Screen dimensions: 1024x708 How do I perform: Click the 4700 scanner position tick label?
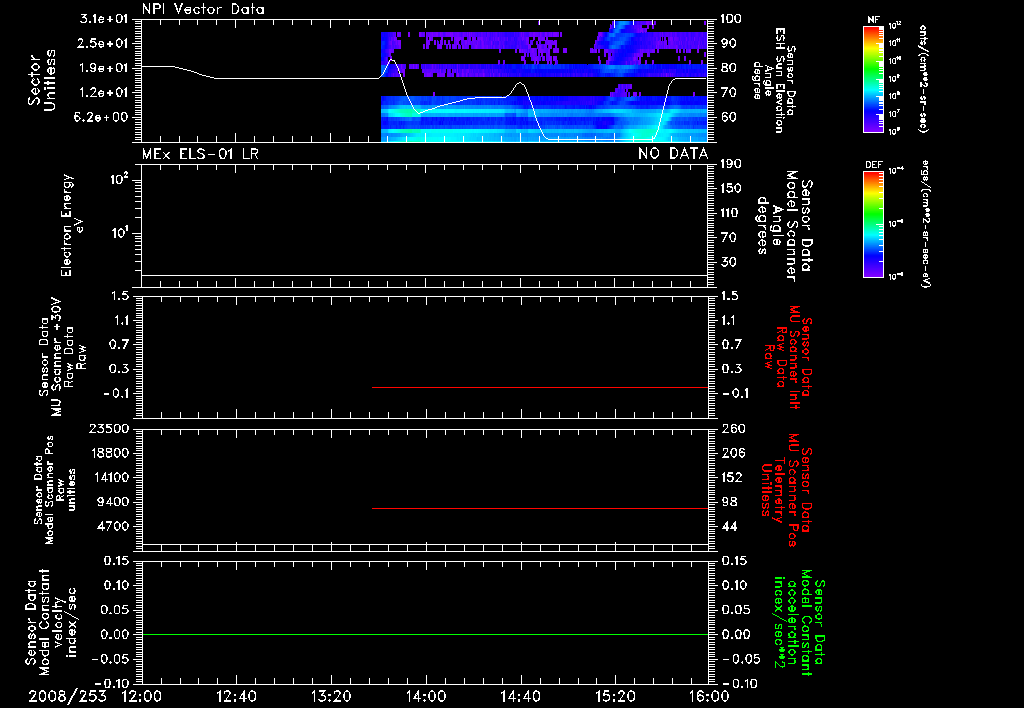(x=114, y=526)
